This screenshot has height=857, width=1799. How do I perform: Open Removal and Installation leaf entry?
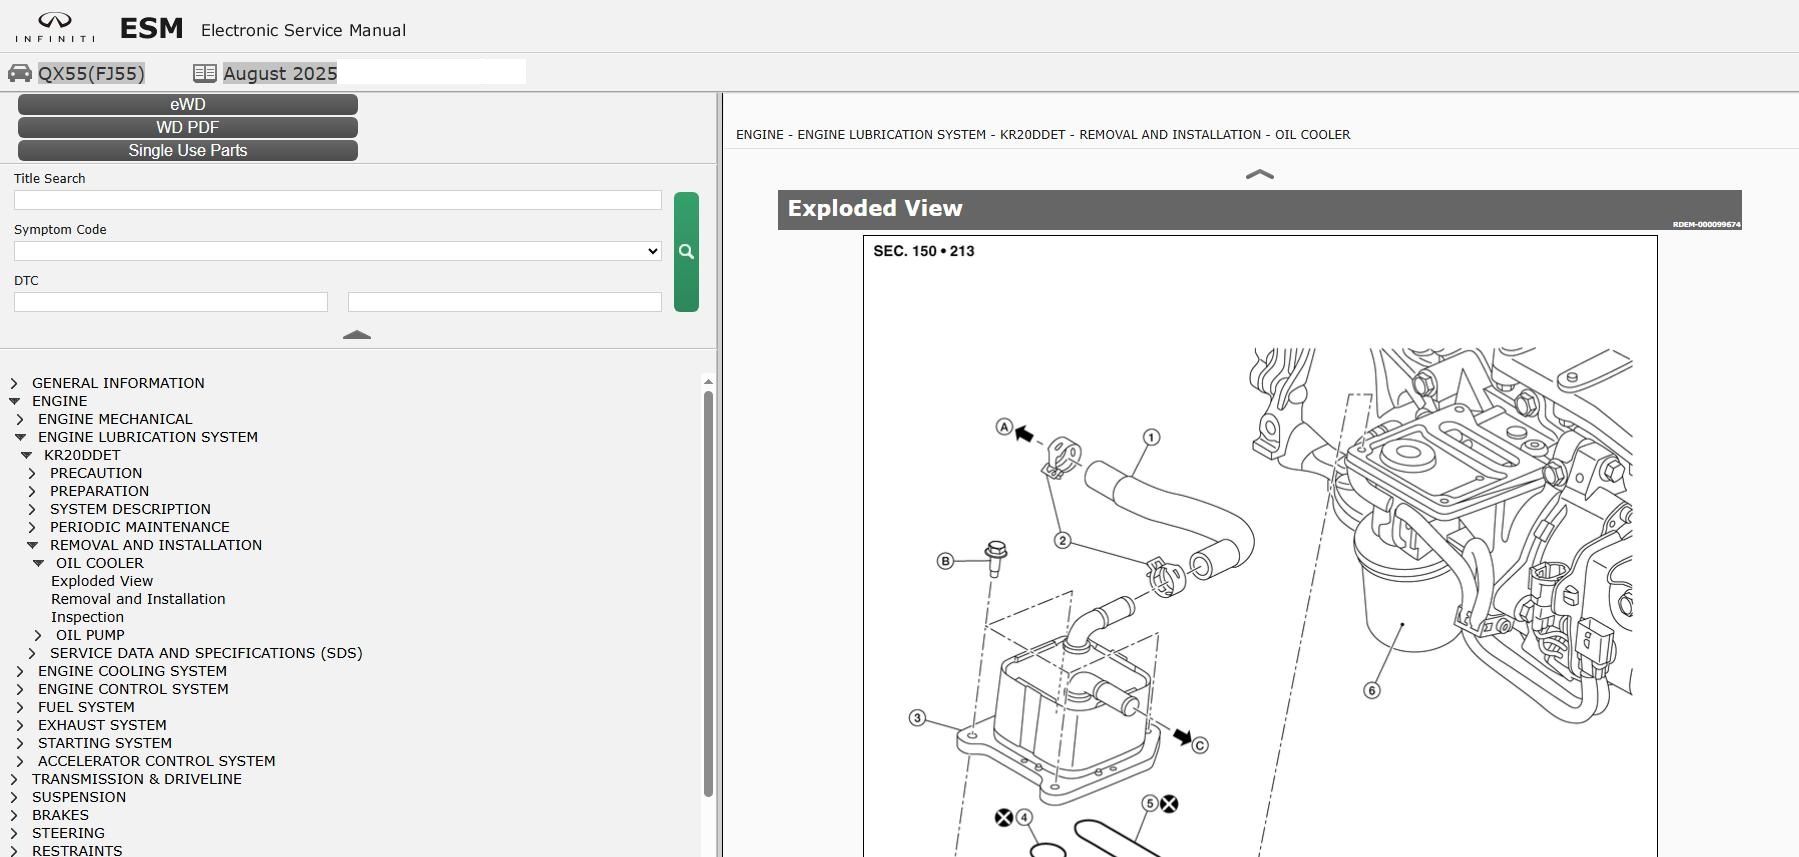point(138,599)
